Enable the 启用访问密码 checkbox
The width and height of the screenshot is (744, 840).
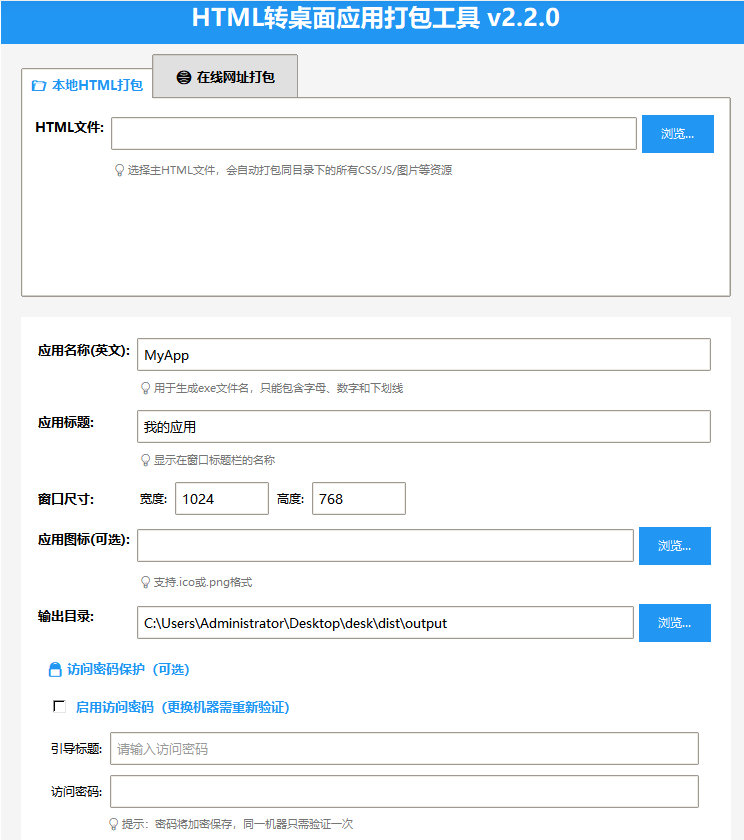click(59, 707)
